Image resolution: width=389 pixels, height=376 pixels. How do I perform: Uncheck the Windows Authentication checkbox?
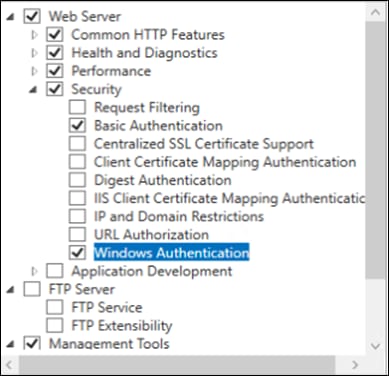77,253
